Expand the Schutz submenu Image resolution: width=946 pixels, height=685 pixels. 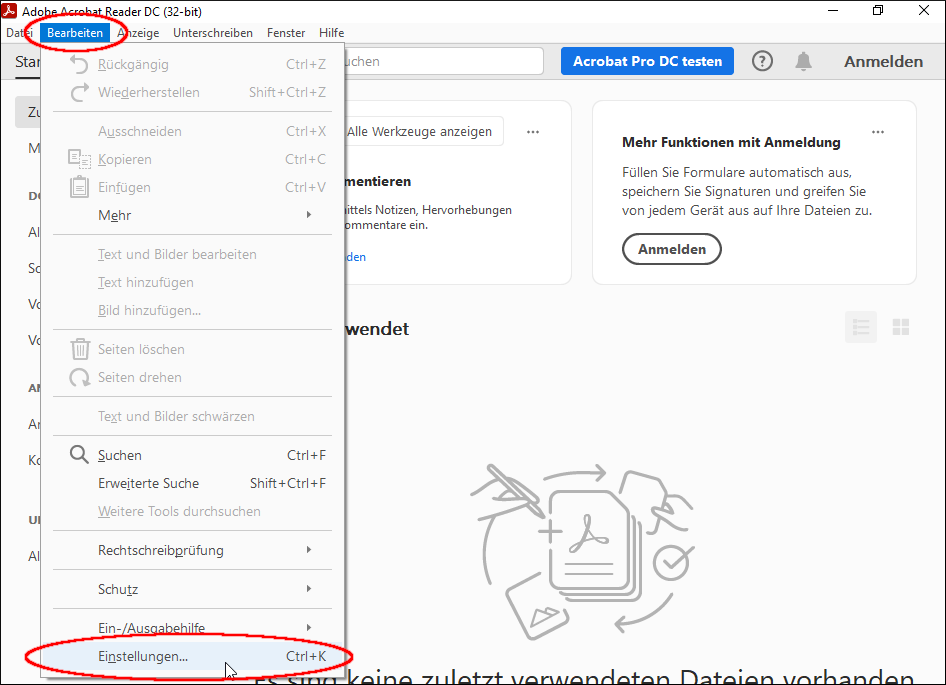pyautogui.click(x=193, y=588)
